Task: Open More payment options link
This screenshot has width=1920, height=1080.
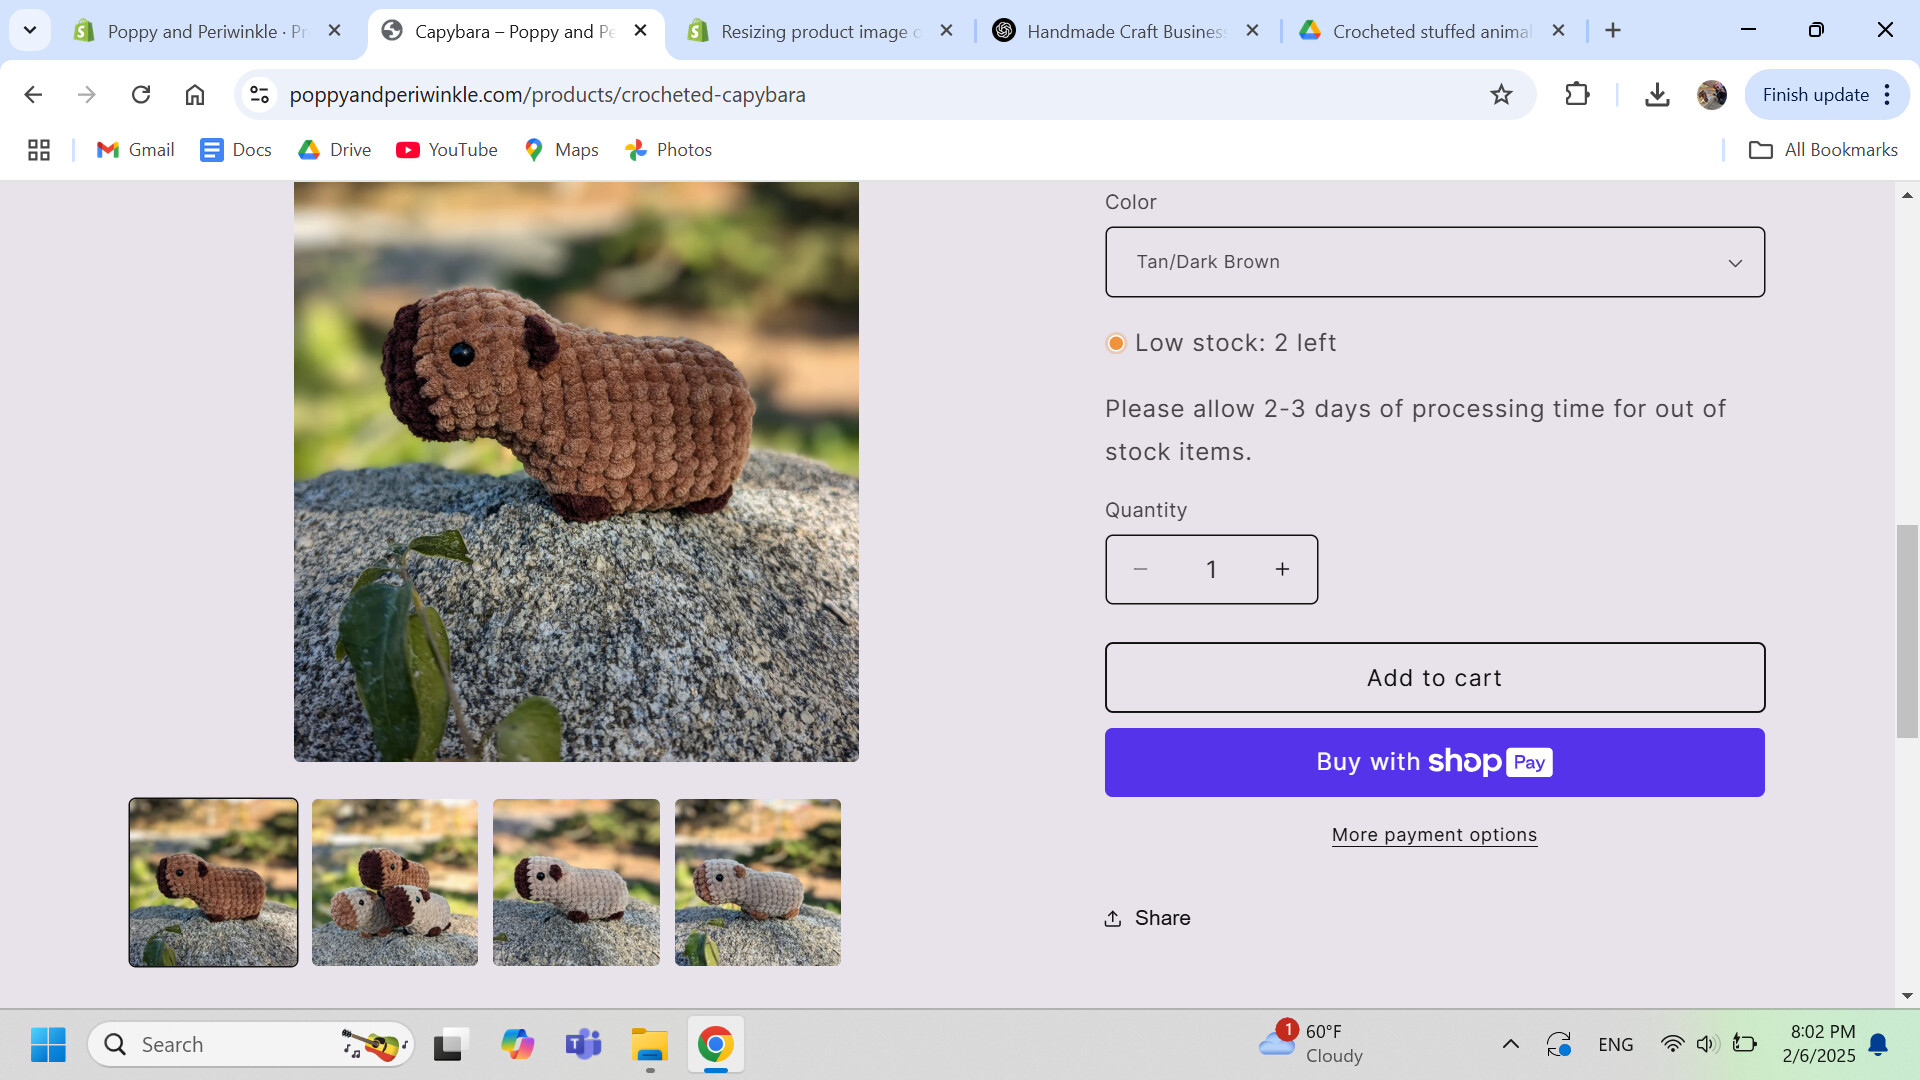Action: point(1434,835)
